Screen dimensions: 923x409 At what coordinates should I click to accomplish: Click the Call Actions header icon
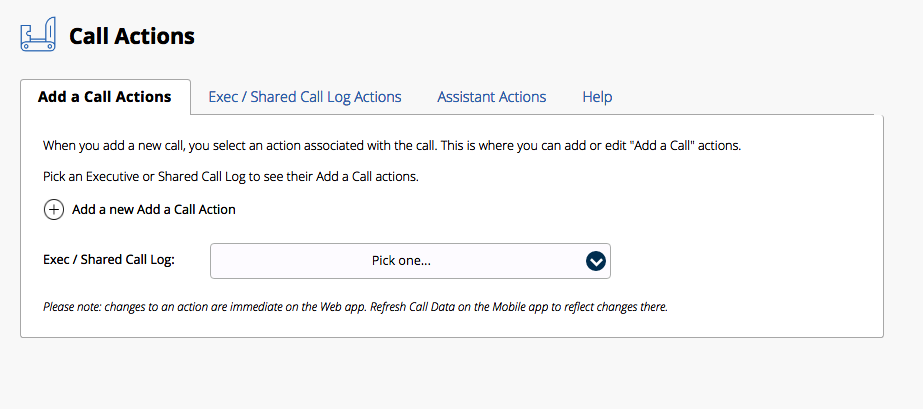(x=38, y=35)
